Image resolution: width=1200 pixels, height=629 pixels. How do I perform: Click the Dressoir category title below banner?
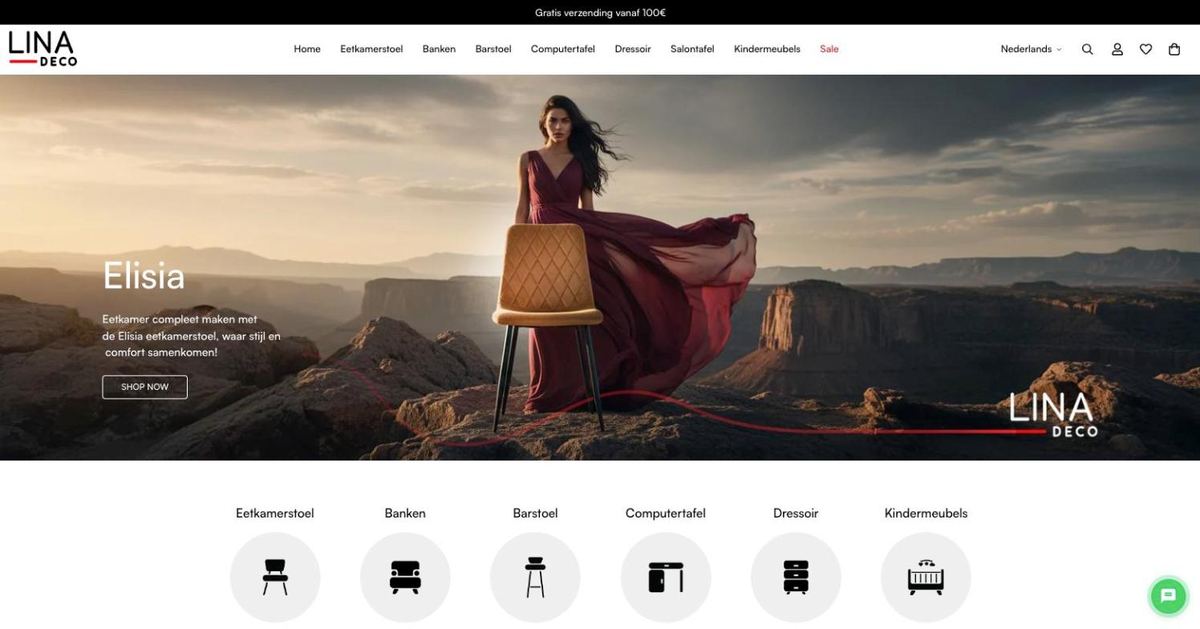(x=796, y=513)
